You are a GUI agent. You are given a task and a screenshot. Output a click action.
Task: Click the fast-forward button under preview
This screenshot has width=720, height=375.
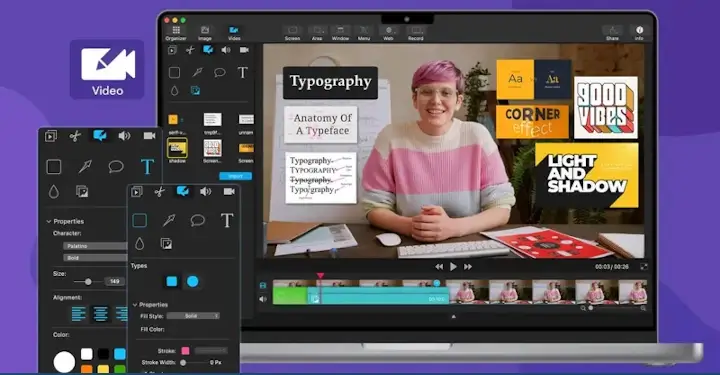(468, 267)
